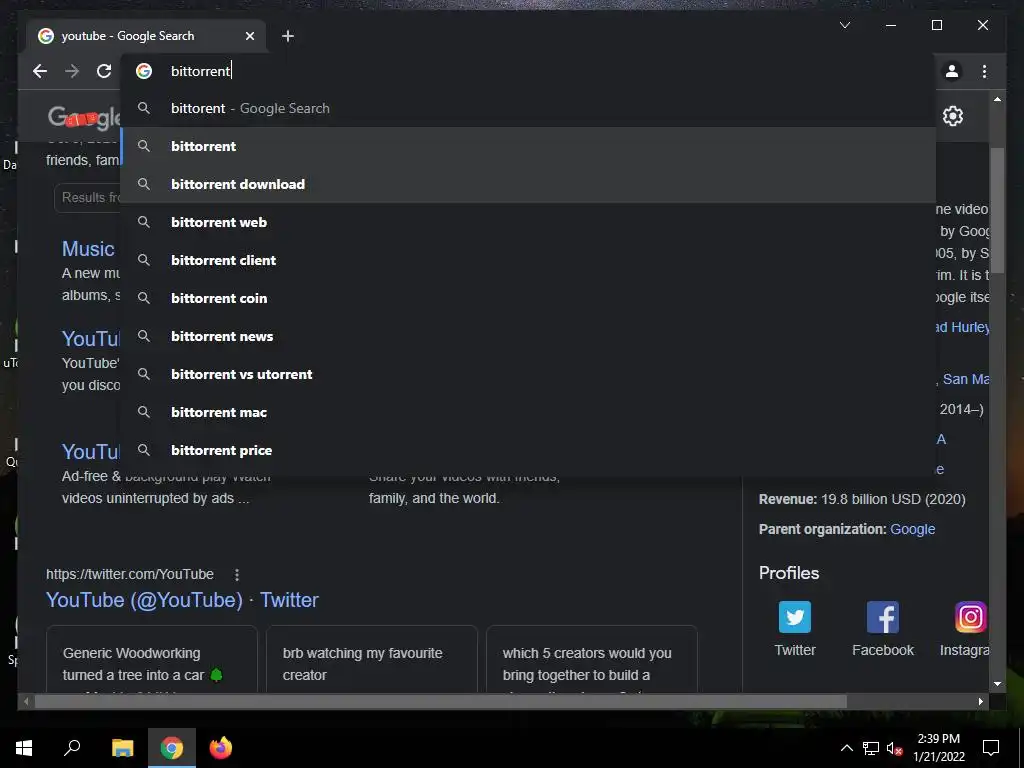This screenshot has width=1024, height=768.
Task: Go back to the previous page
Action: (x=40, y=71)
